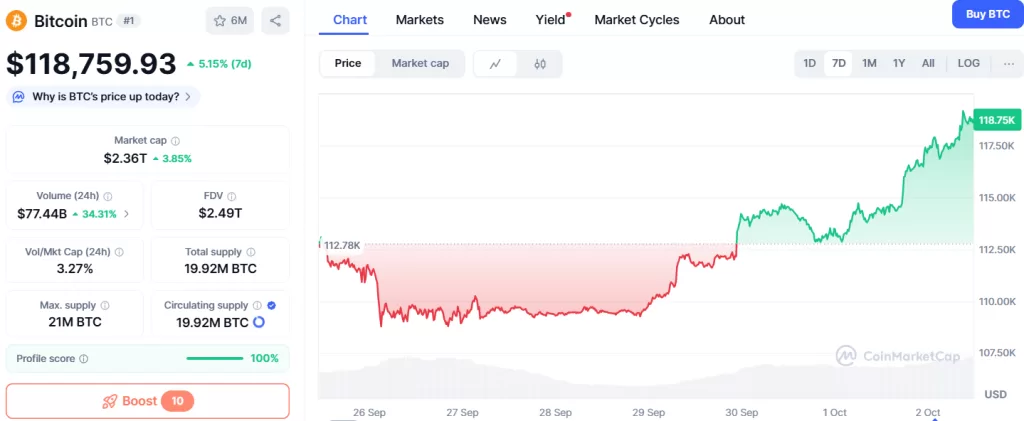Screen dimensions: 1024x421
Task: Switch to the Markets tab
Action: tap(420, 19)
